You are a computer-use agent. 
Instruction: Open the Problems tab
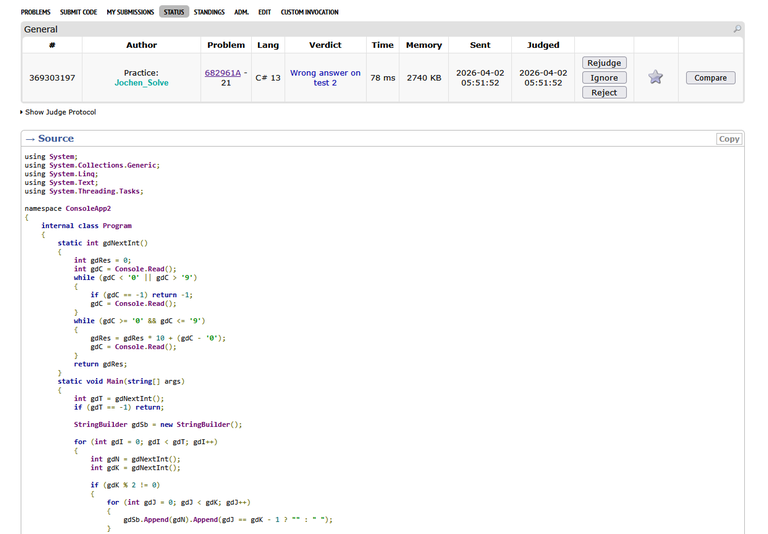tap(35, 12)
